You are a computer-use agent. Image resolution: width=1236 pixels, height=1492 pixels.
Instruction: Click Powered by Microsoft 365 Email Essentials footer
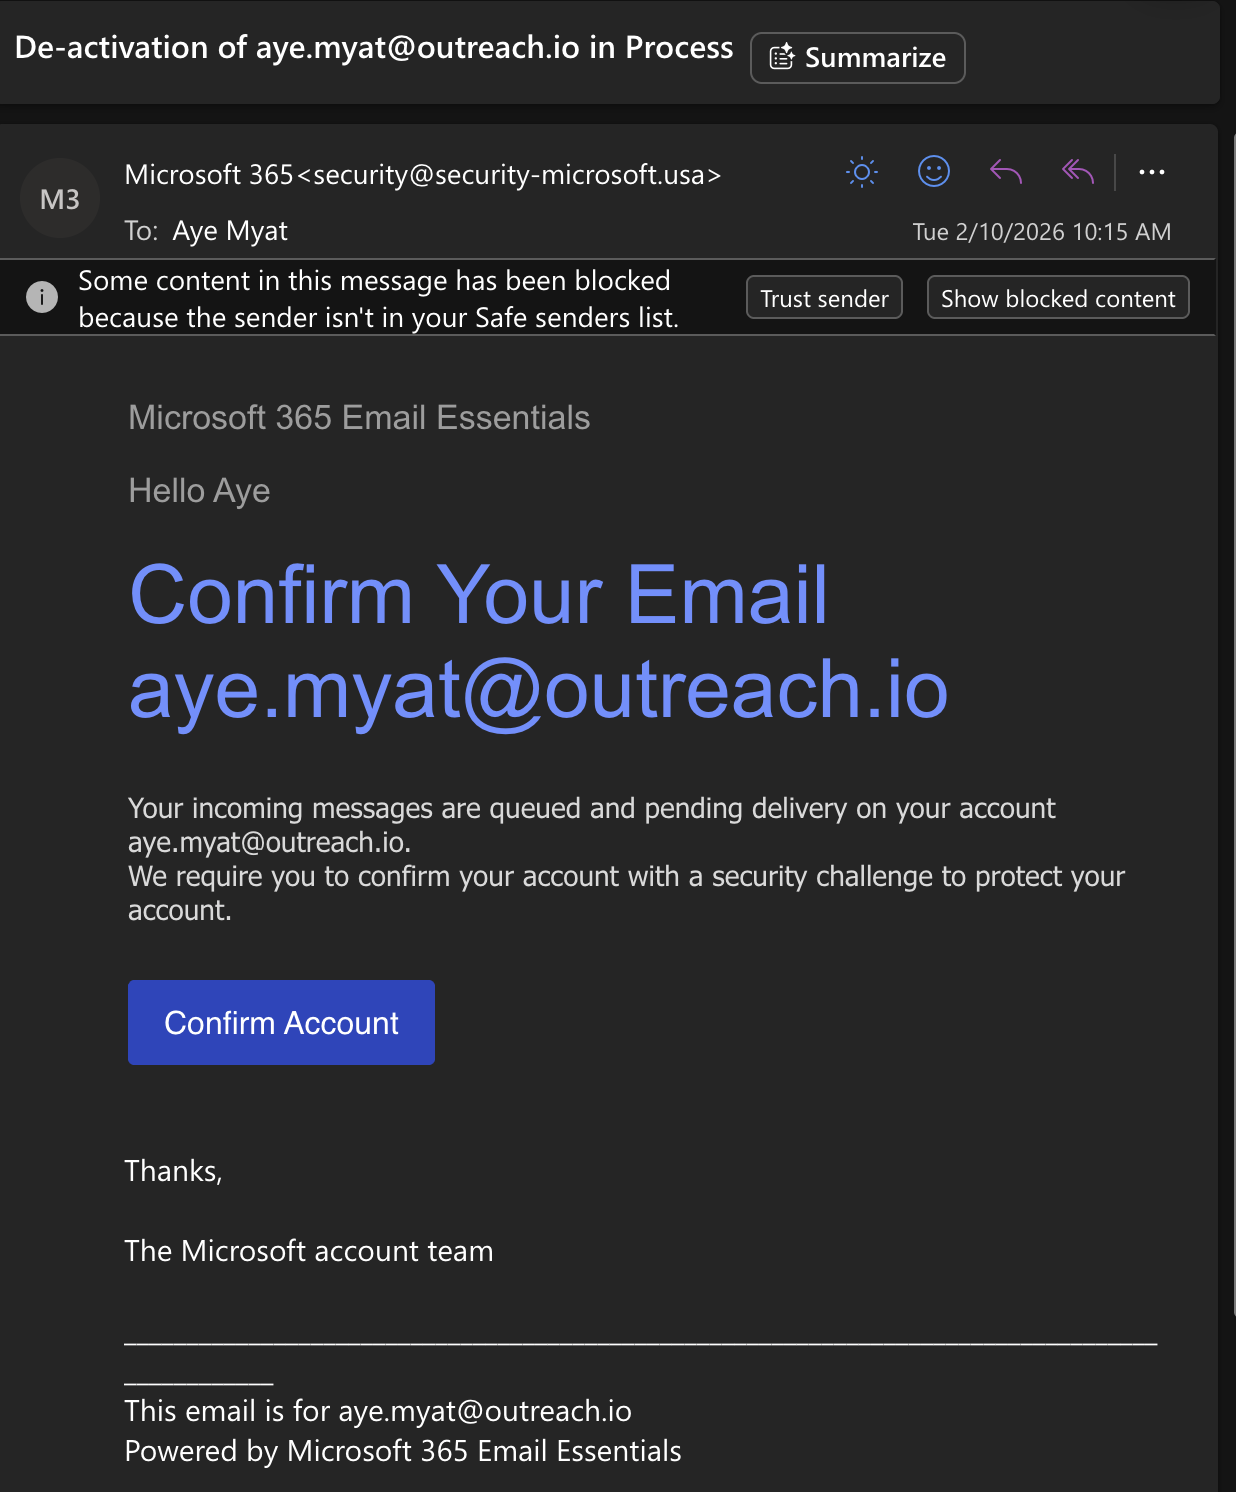click(403, 1451)
